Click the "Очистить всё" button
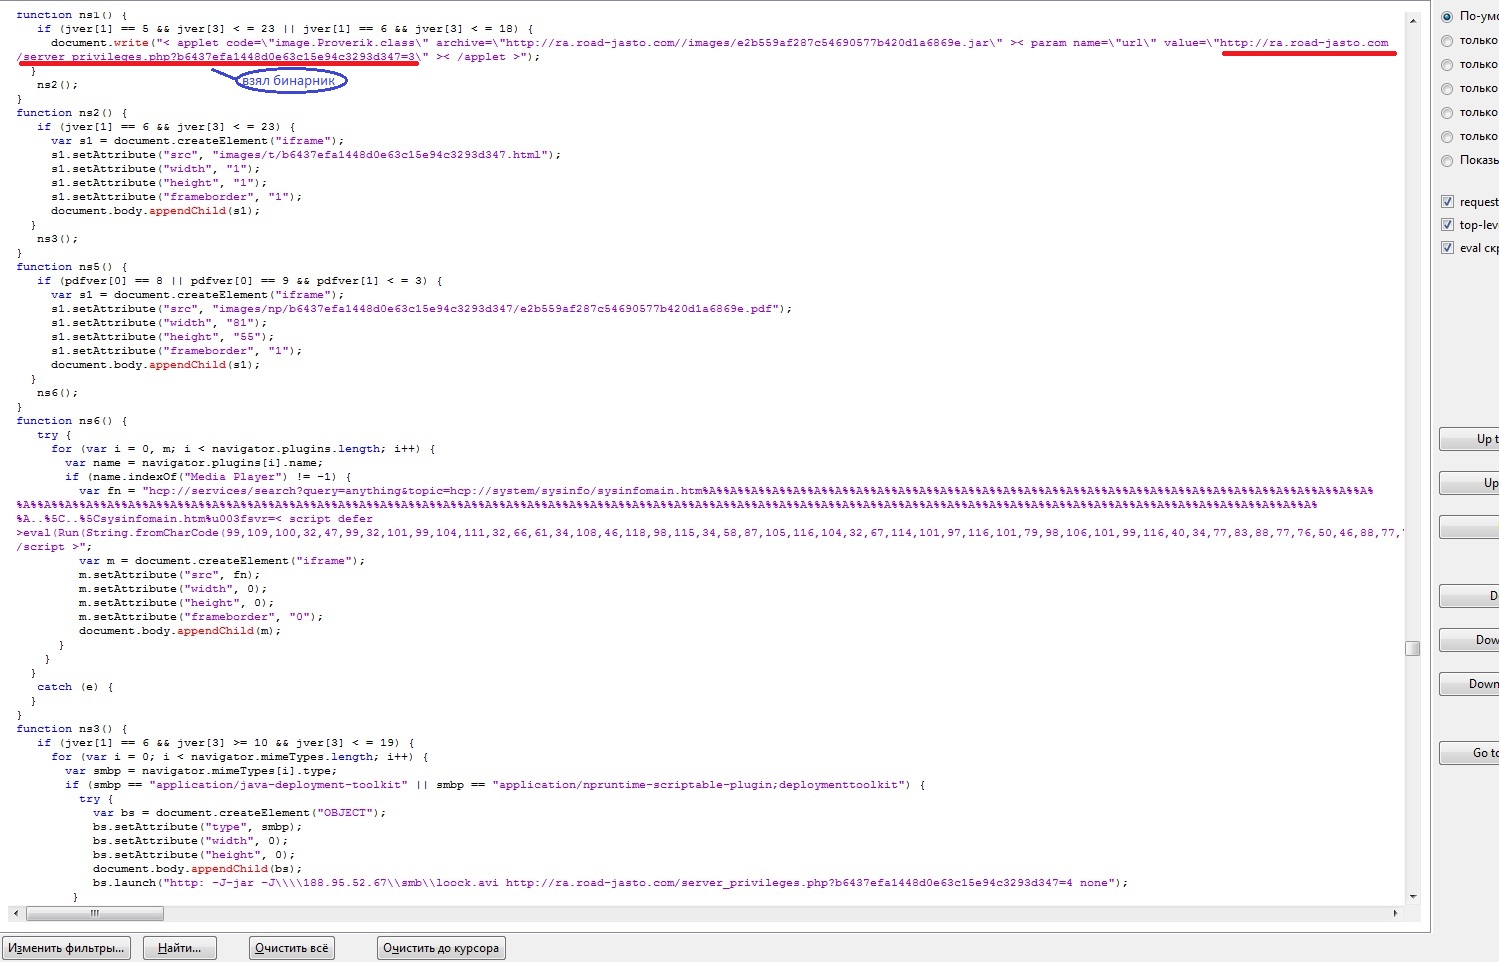Image resolution: width=1499 pixels, height=962 pixels. 291,948
